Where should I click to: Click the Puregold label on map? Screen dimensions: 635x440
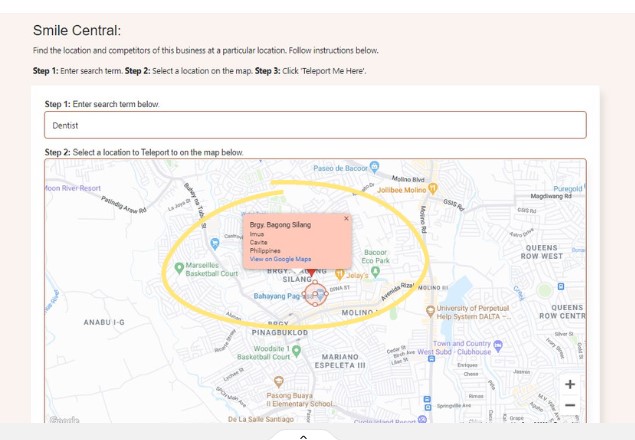(568, 188)
